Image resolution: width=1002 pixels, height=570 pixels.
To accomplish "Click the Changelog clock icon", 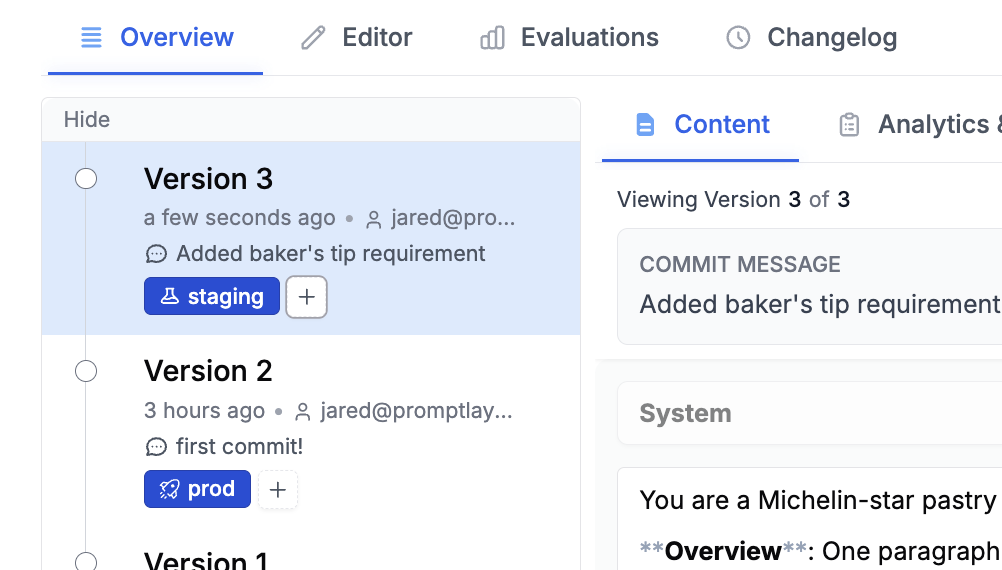I will 738,38.
